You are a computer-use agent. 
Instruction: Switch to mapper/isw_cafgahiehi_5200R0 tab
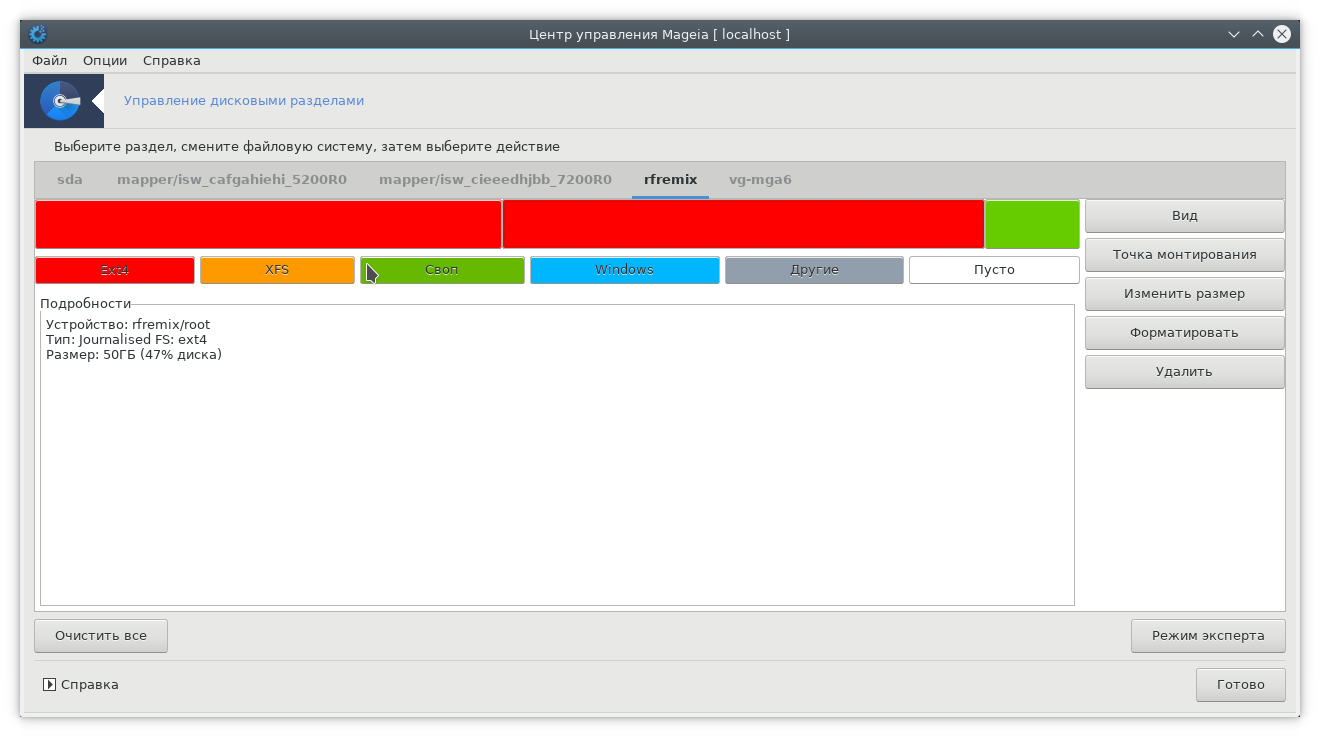point(232,180)
